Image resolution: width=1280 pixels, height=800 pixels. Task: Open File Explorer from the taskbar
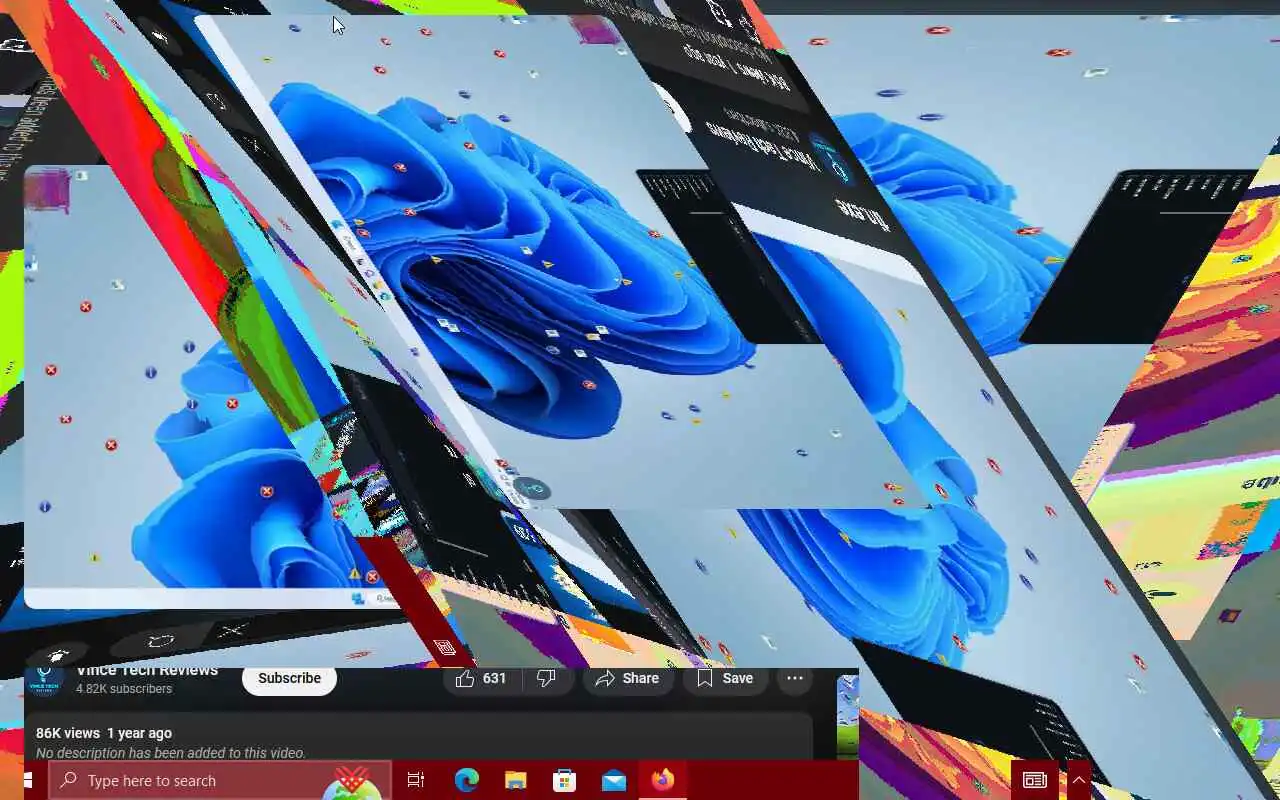(515, 780)
